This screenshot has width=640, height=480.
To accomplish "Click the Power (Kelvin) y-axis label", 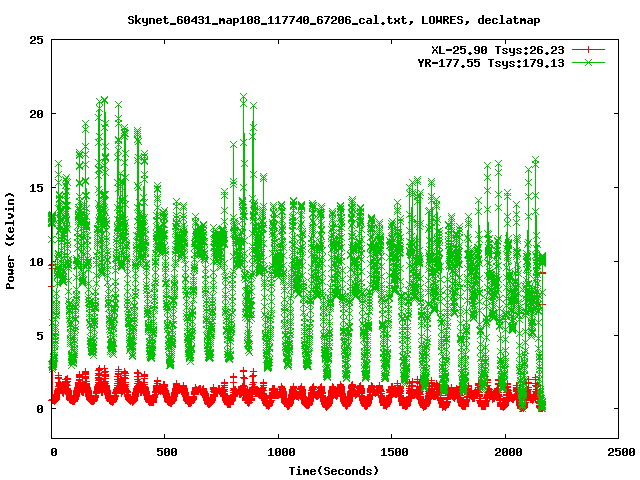I will (x=10, y=241).
